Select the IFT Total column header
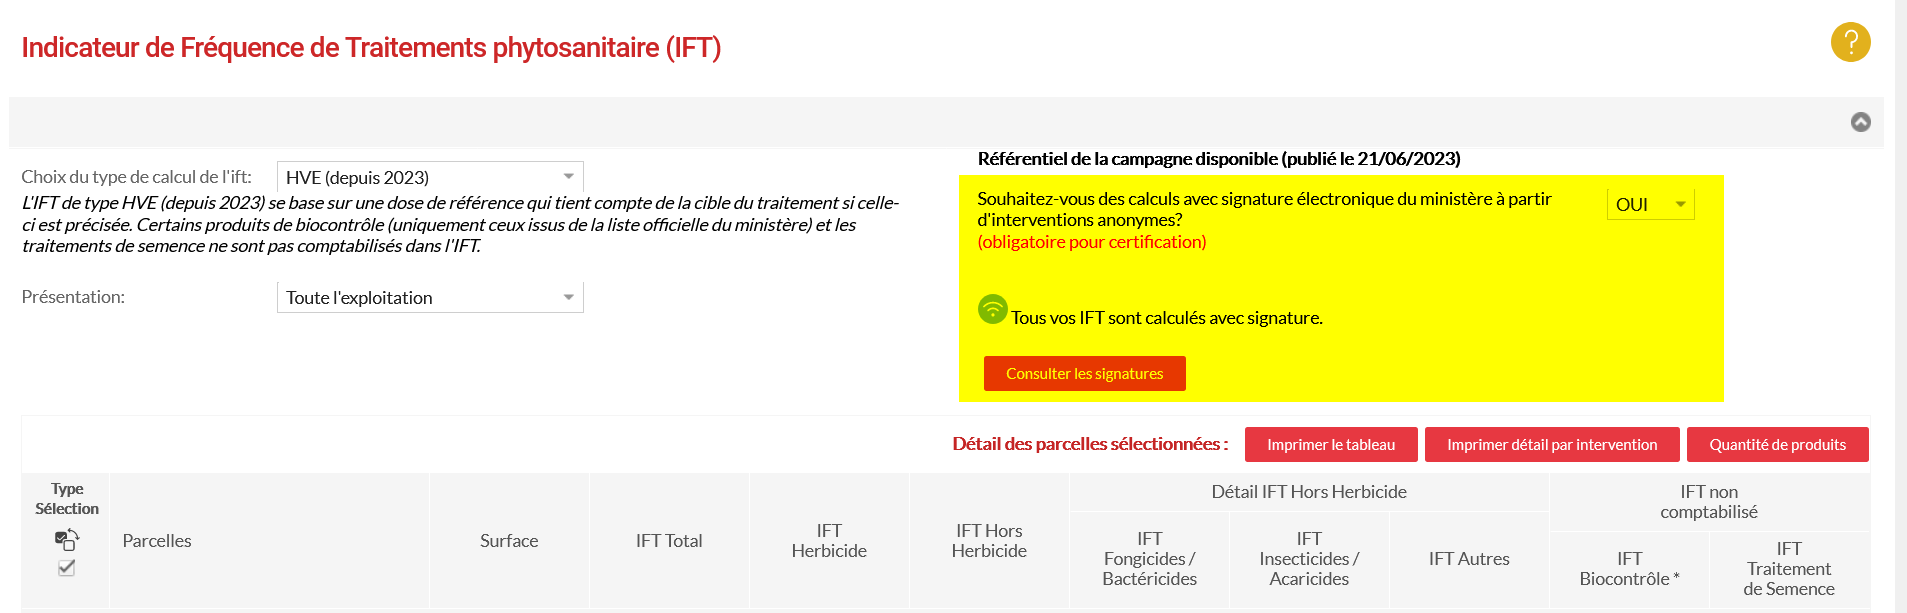This screenshot has width=1907, height=613. [x=669, y=541]
